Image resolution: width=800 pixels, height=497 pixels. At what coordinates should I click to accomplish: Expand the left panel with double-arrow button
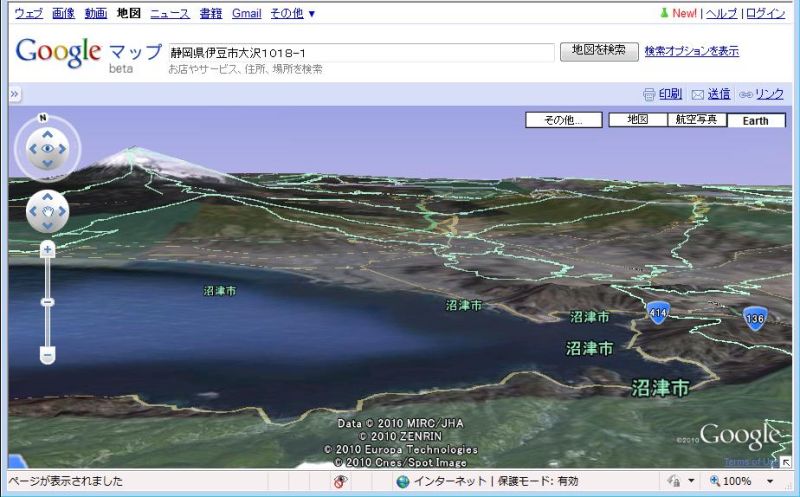pos(14,94)
